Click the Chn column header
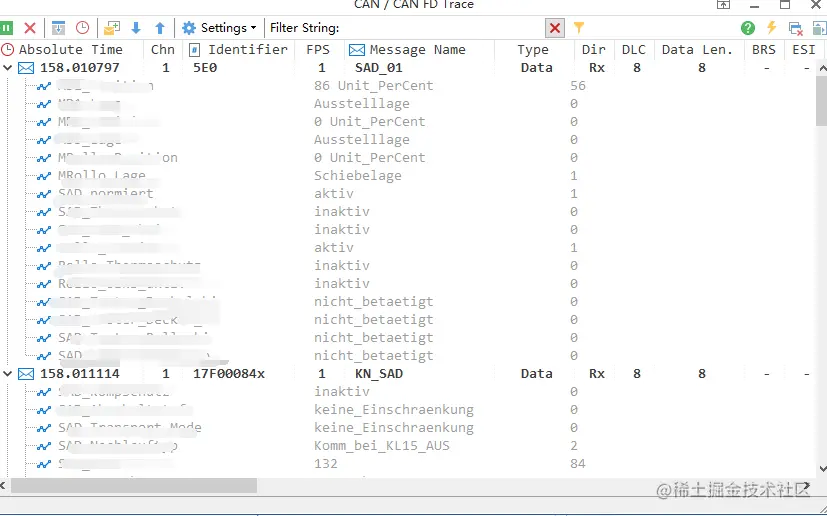 coord(162,50)
